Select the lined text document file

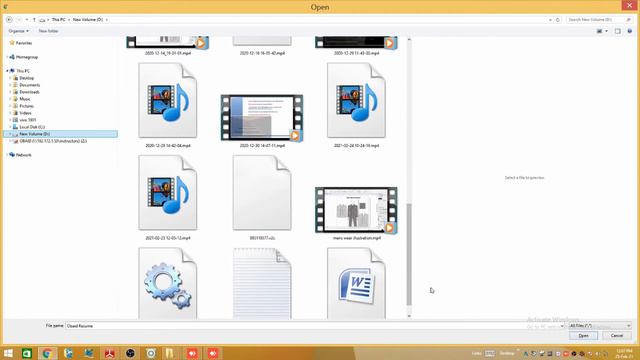(x=262, y=283)
